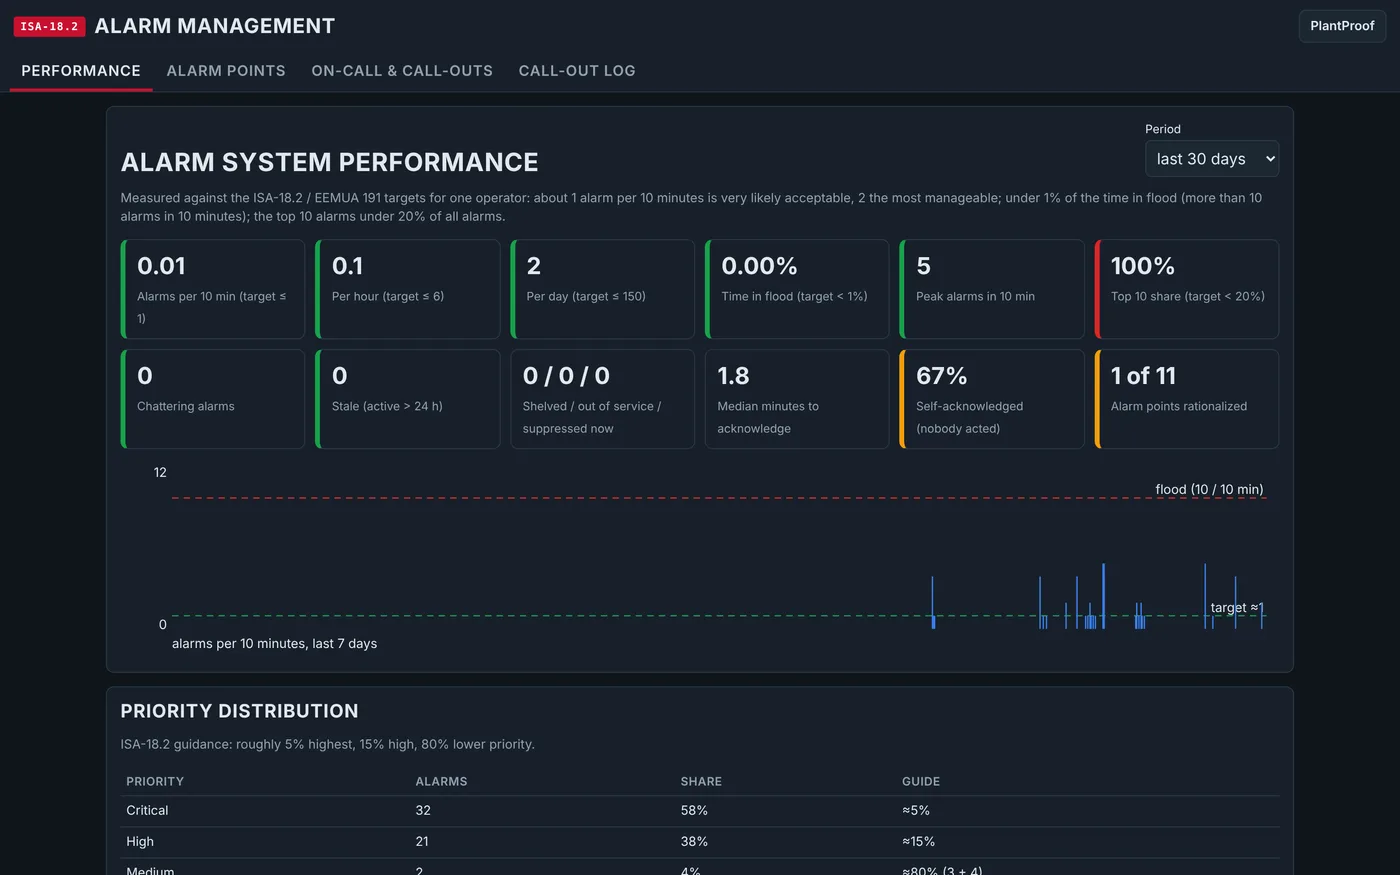Image resolution: width=1400 pixels, height=875 pixels.
Task: Select the Call-Out Log tab
Action: (x=577, y=71)
